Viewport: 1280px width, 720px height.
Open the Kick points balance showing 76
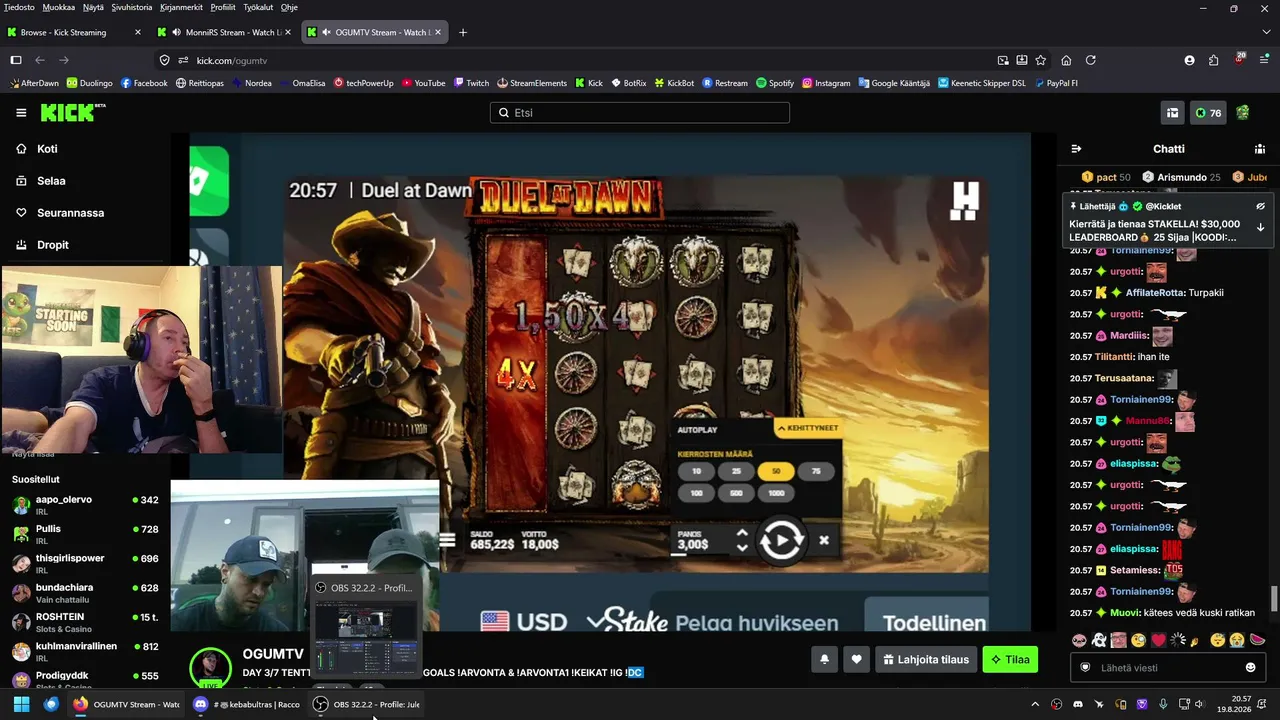1208,113
